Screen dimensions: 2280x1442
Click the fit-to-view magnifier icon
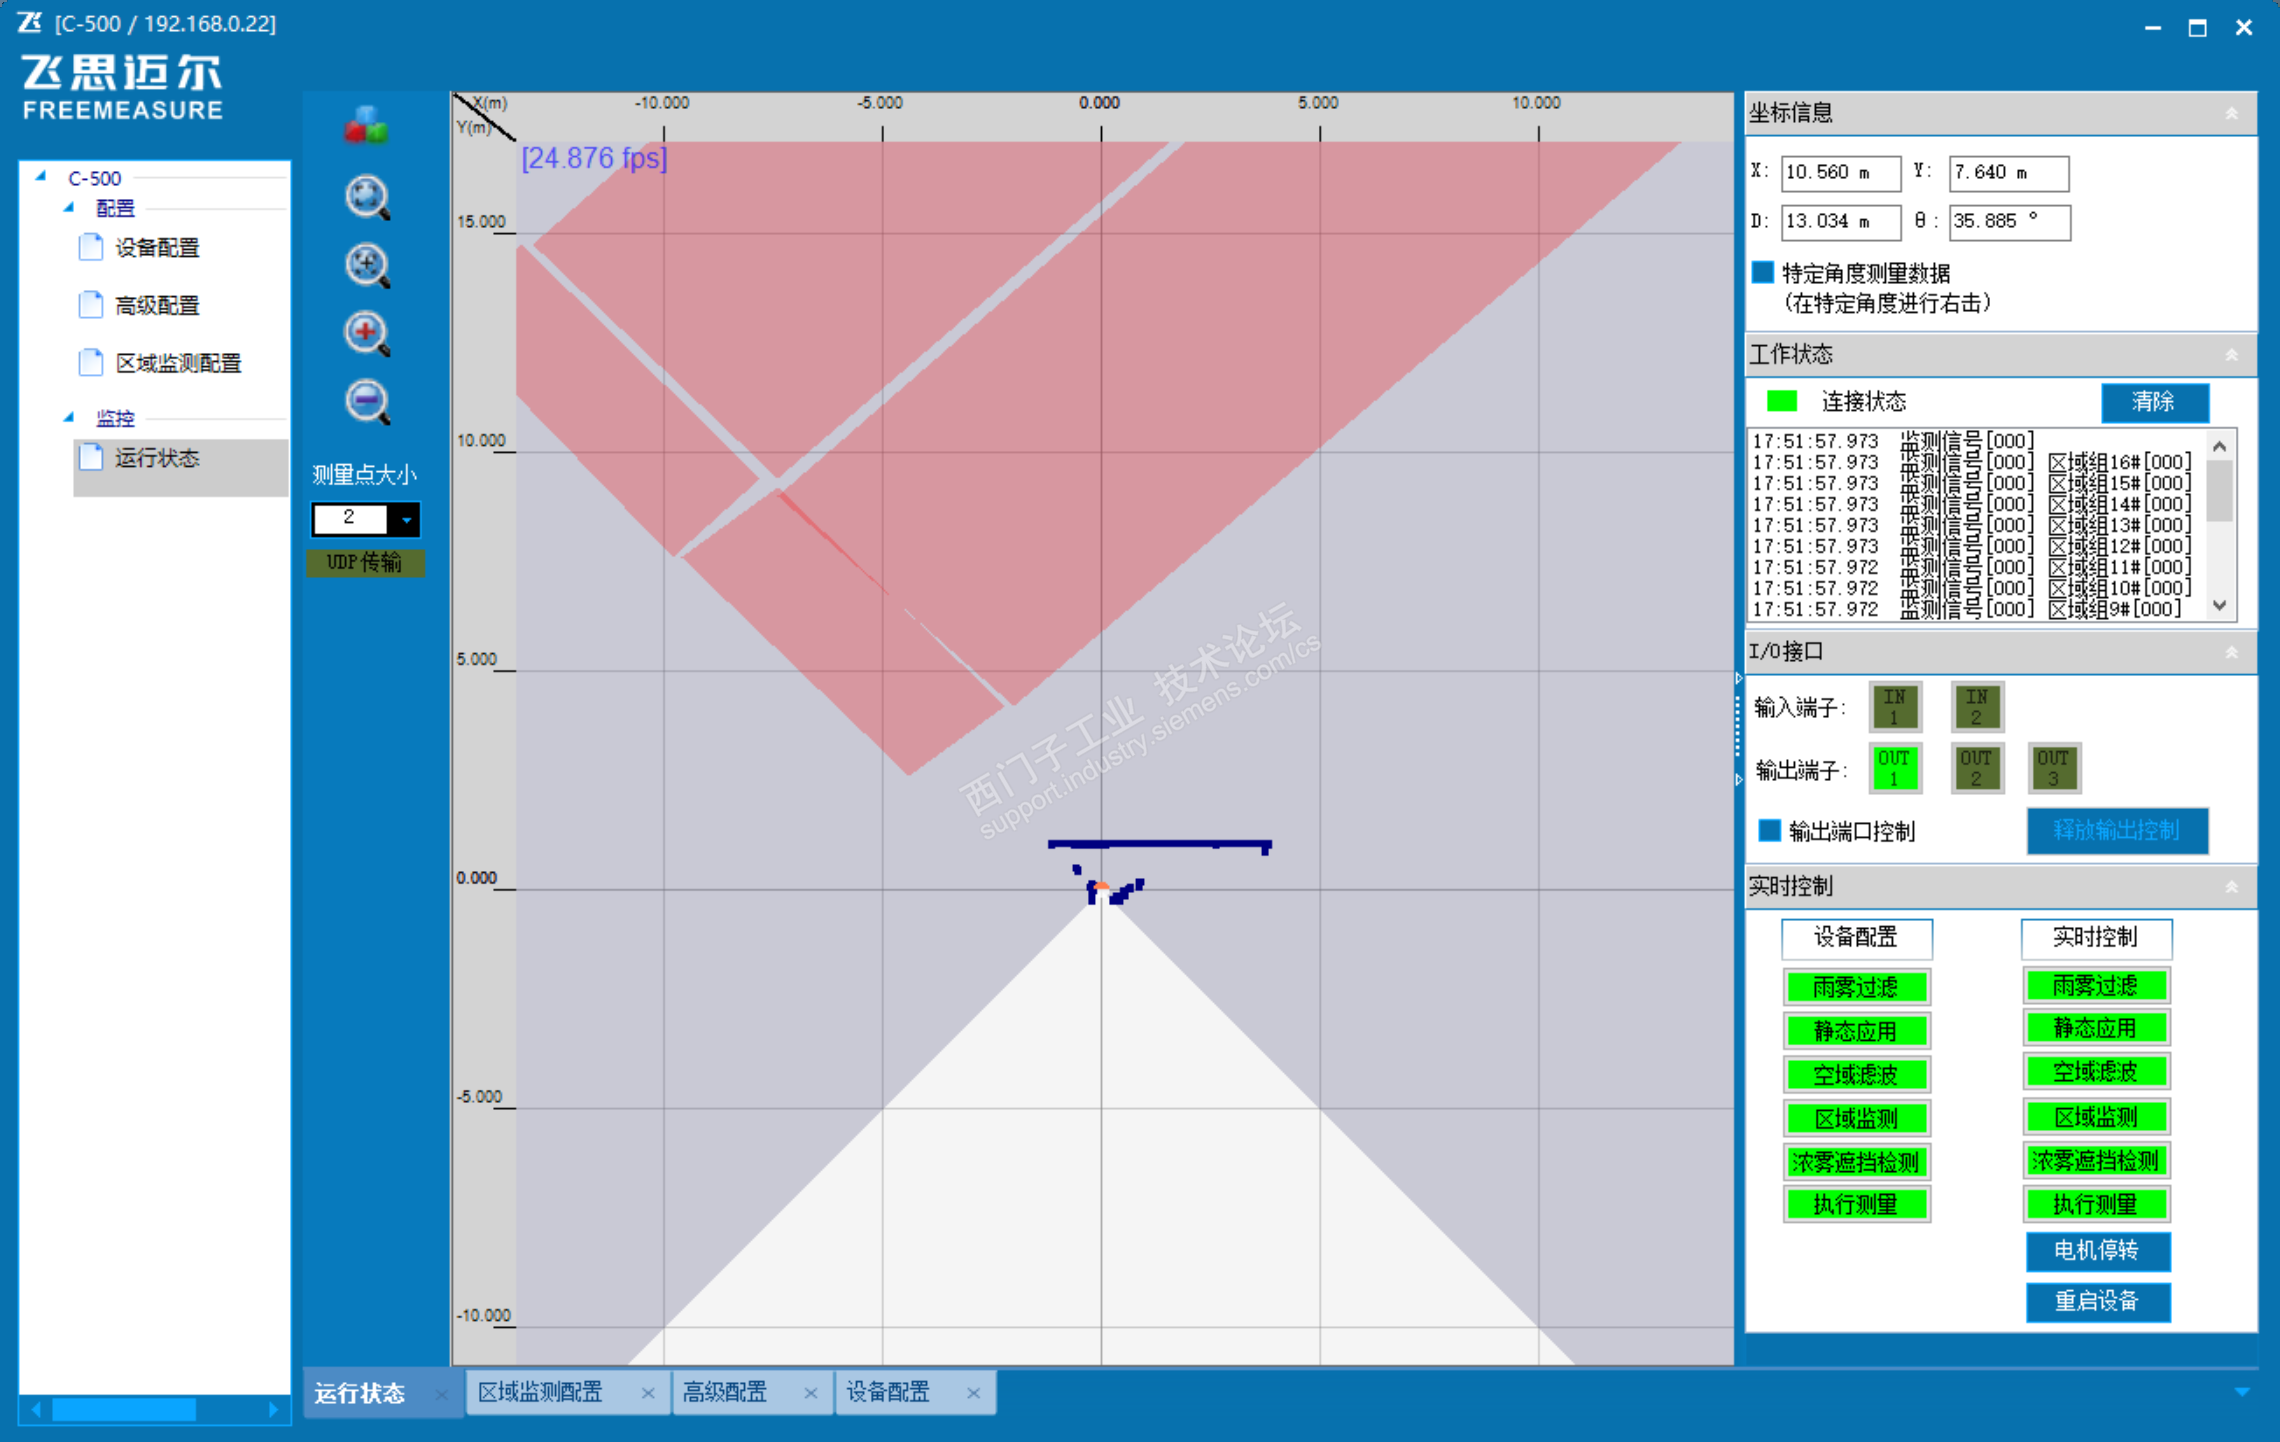pos(366,197)
